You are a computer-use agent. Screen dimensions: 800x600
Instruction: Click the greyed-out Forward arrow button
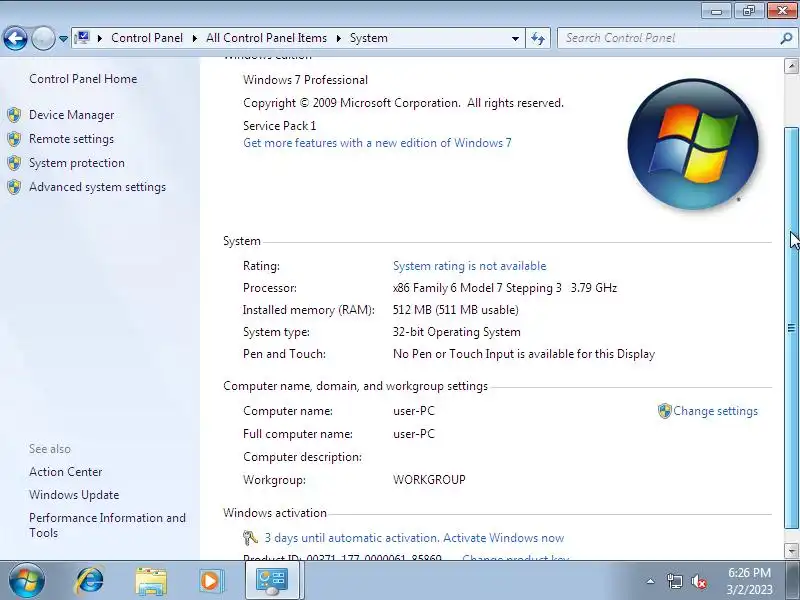pyautogui.click(x=43, y=38)
